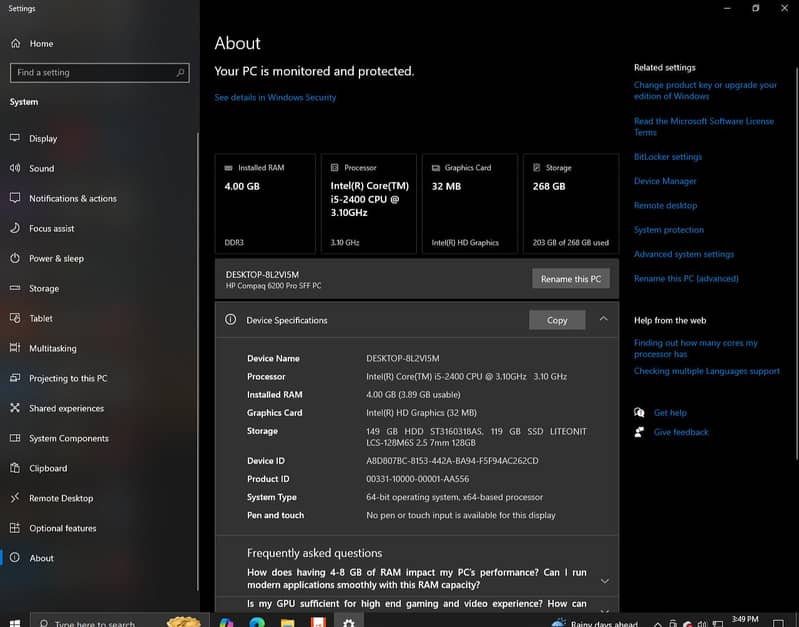Select Multitasking in the System menu
Image resolution: width=799 pixels, height=627 pixels.
tap(52, 349)
